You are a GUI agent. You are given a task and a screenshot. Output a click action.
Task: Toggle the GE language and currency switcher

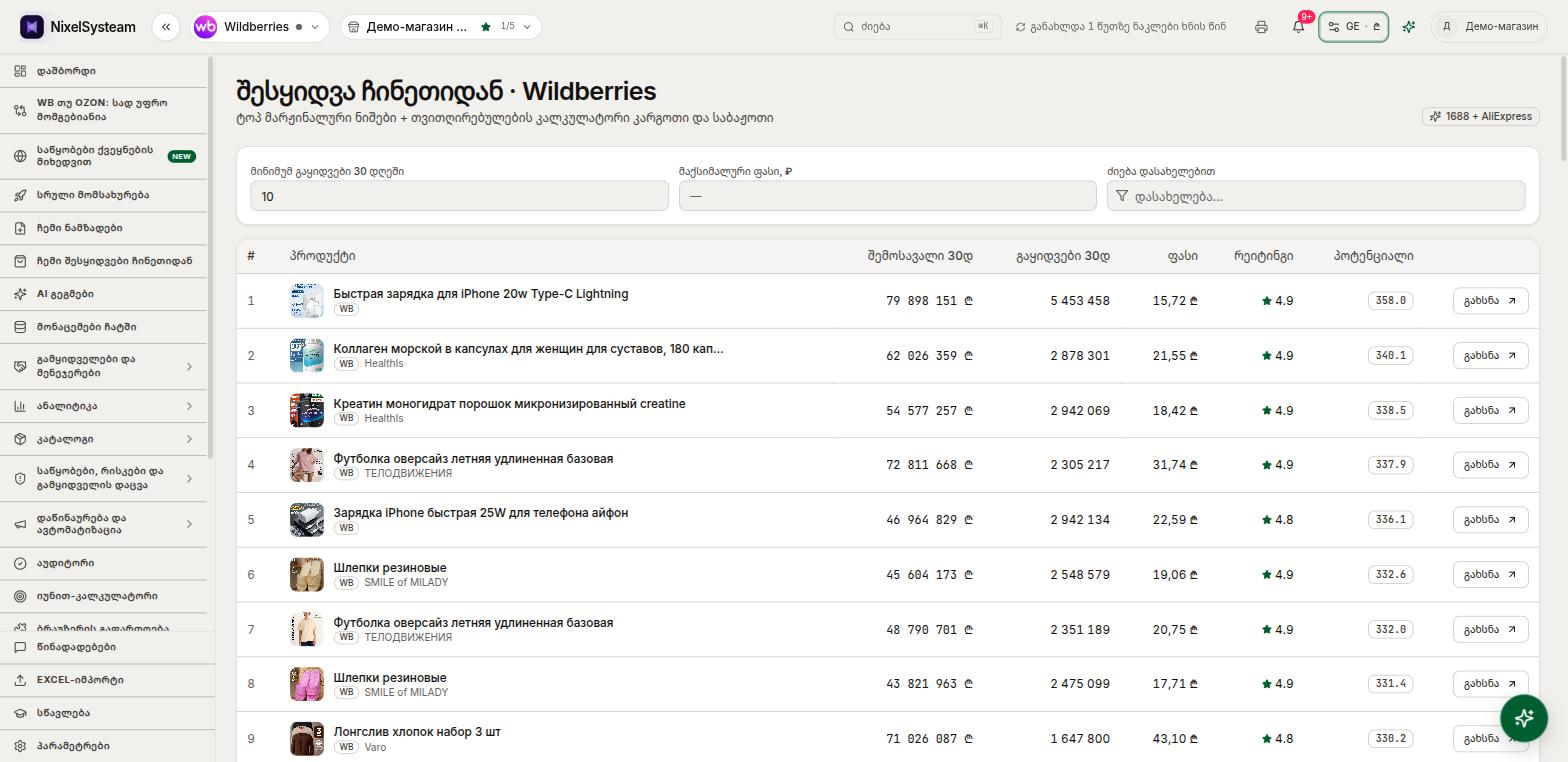[x=1353, y=27]
